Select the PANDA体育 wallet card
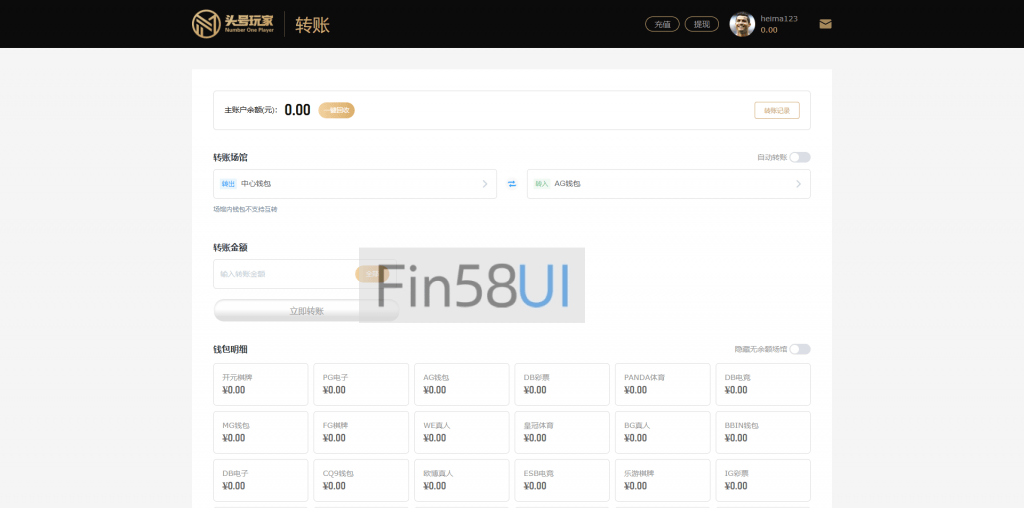The image size is (1024, 508). tap(663, 385)
